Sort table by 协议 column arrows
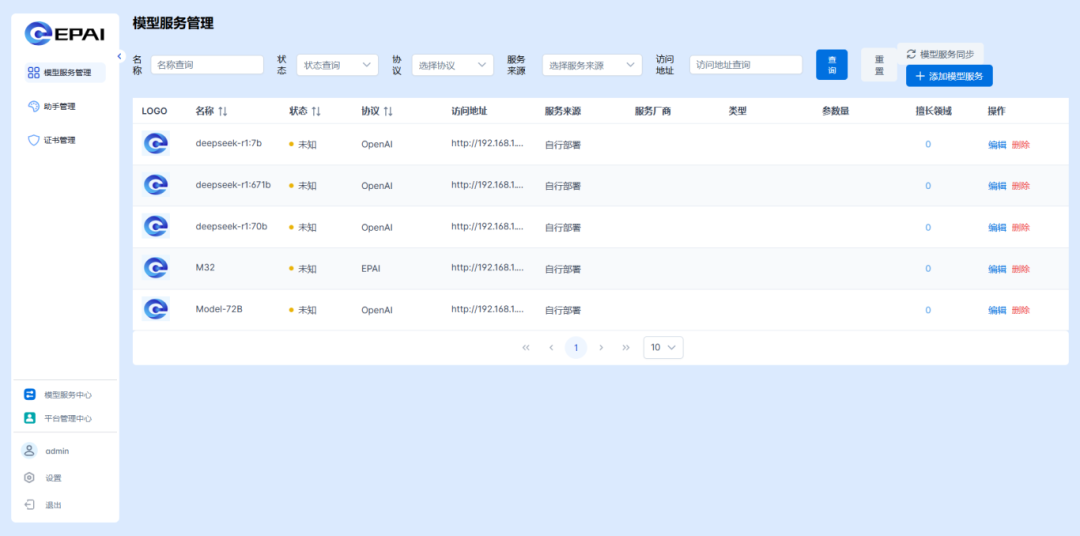 (x=388, y=111)
